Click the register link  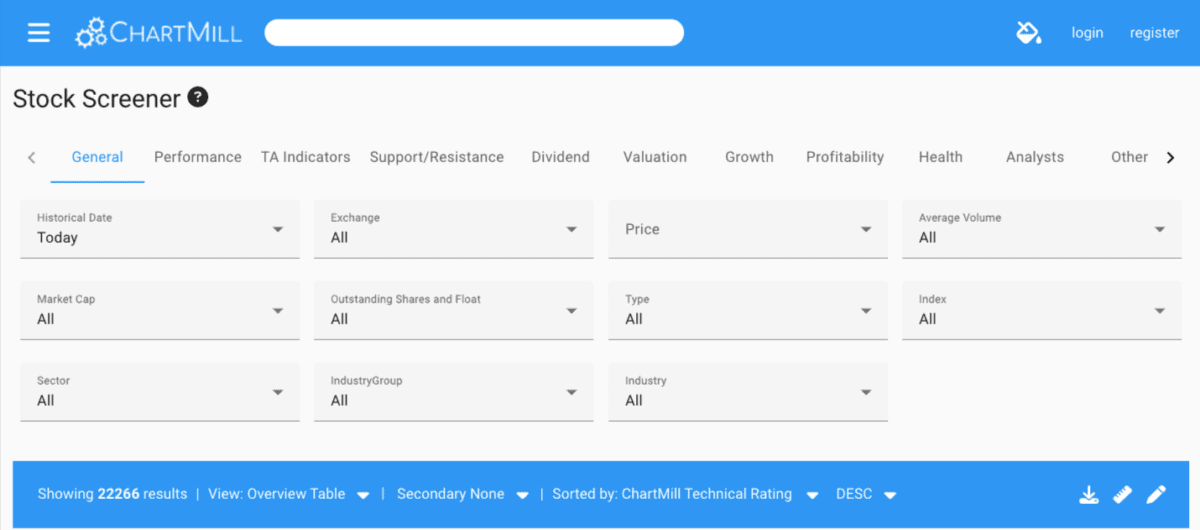[x=1155, y=33]
